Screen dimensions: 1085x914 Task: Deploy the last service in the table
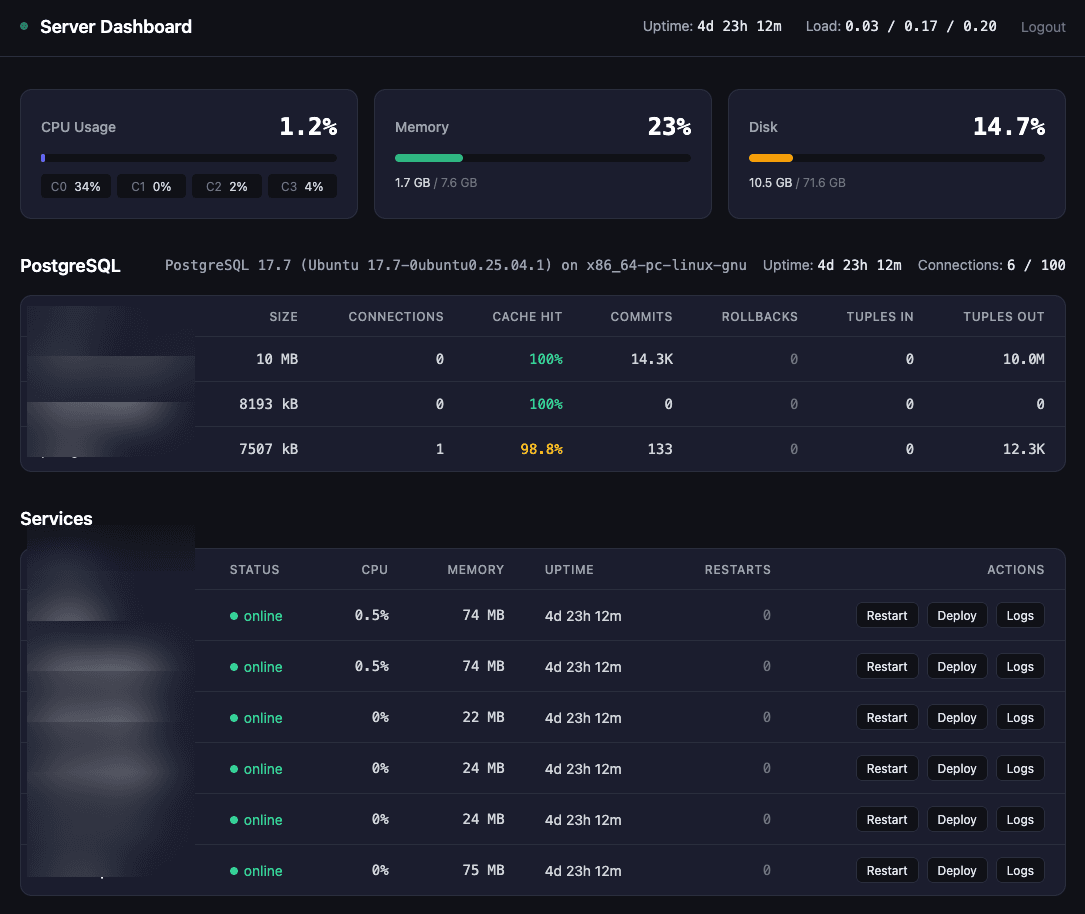click(956, 870)
